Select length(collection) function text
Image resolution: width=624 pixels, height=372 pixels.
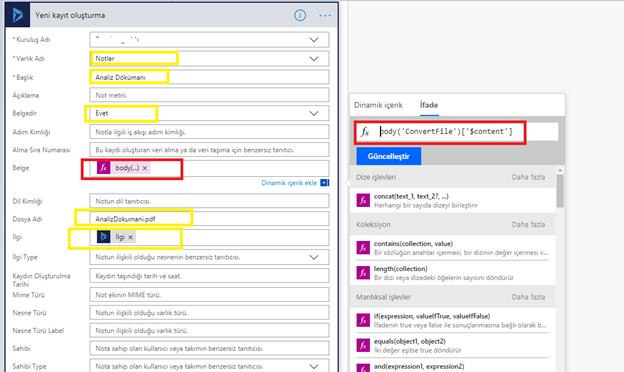coord(400,269)
